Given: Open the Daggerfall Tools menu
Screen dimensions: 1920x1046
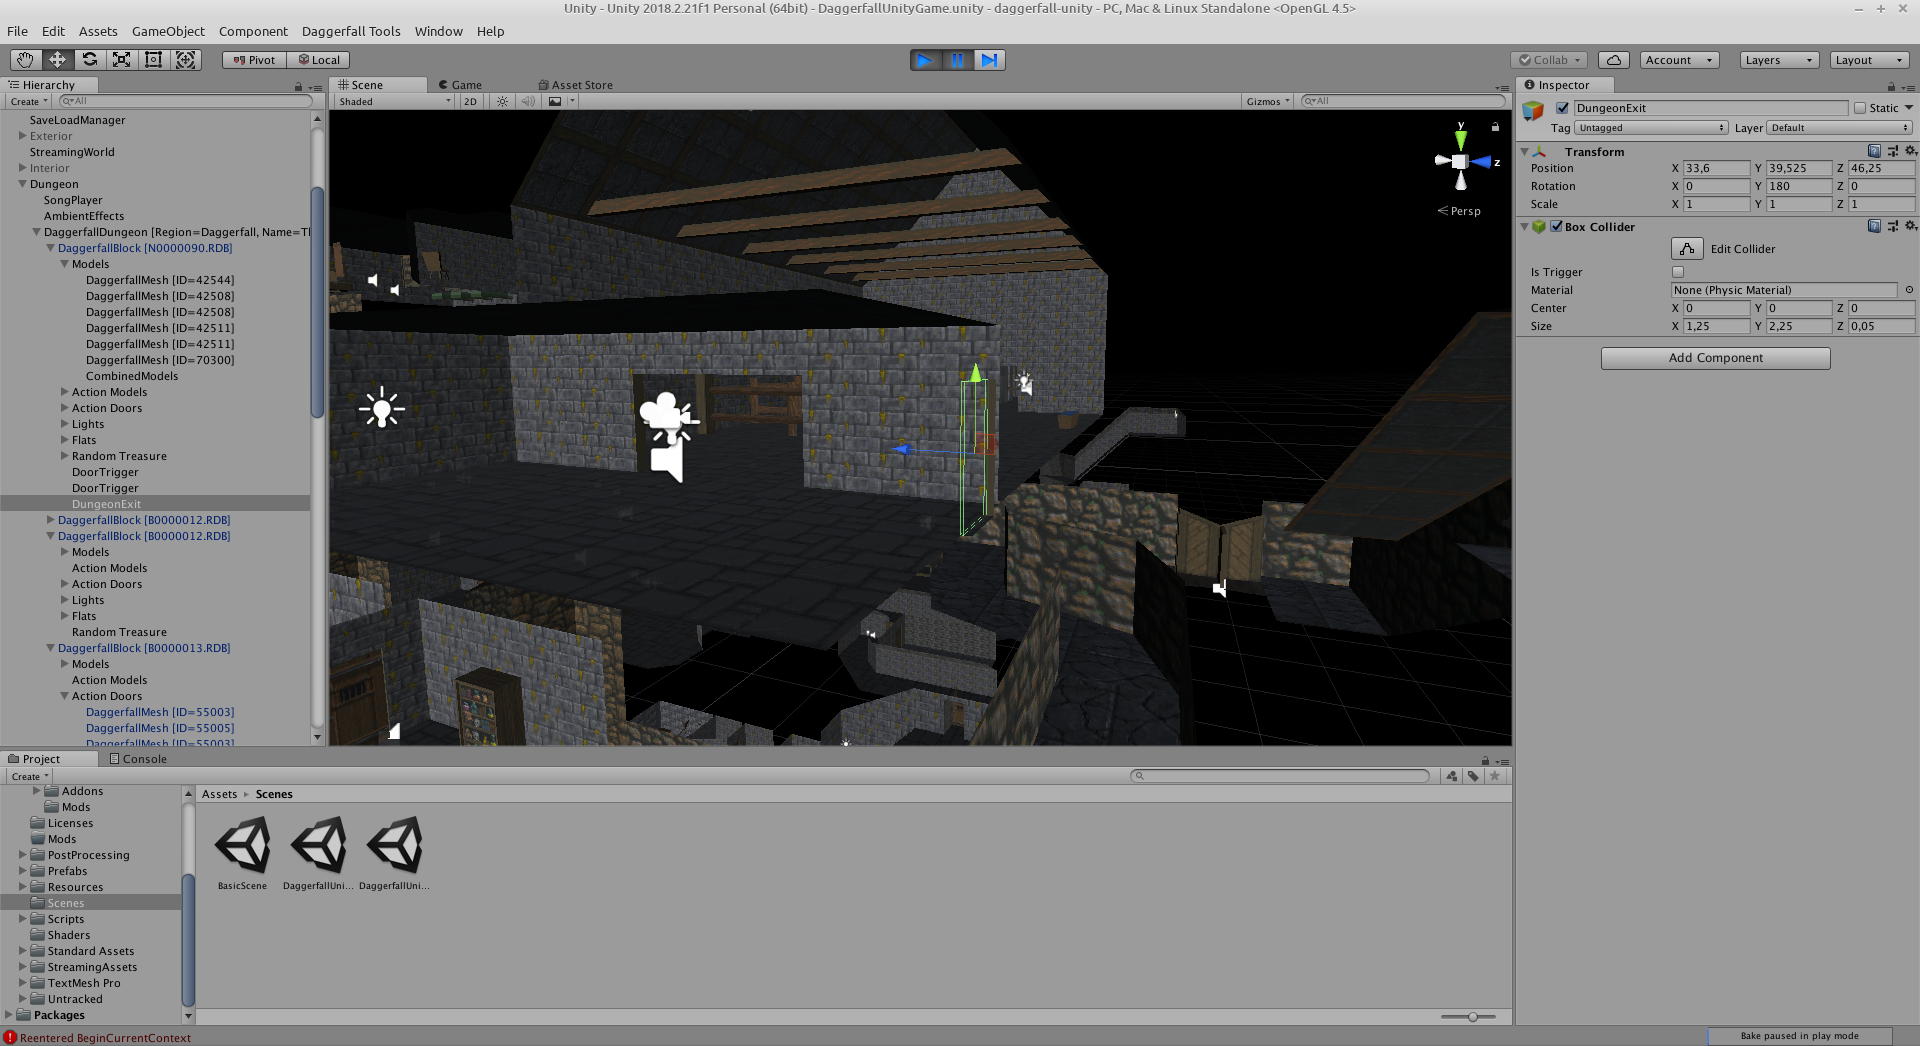Looking at the screenshot, I should [x=351, y=31].
